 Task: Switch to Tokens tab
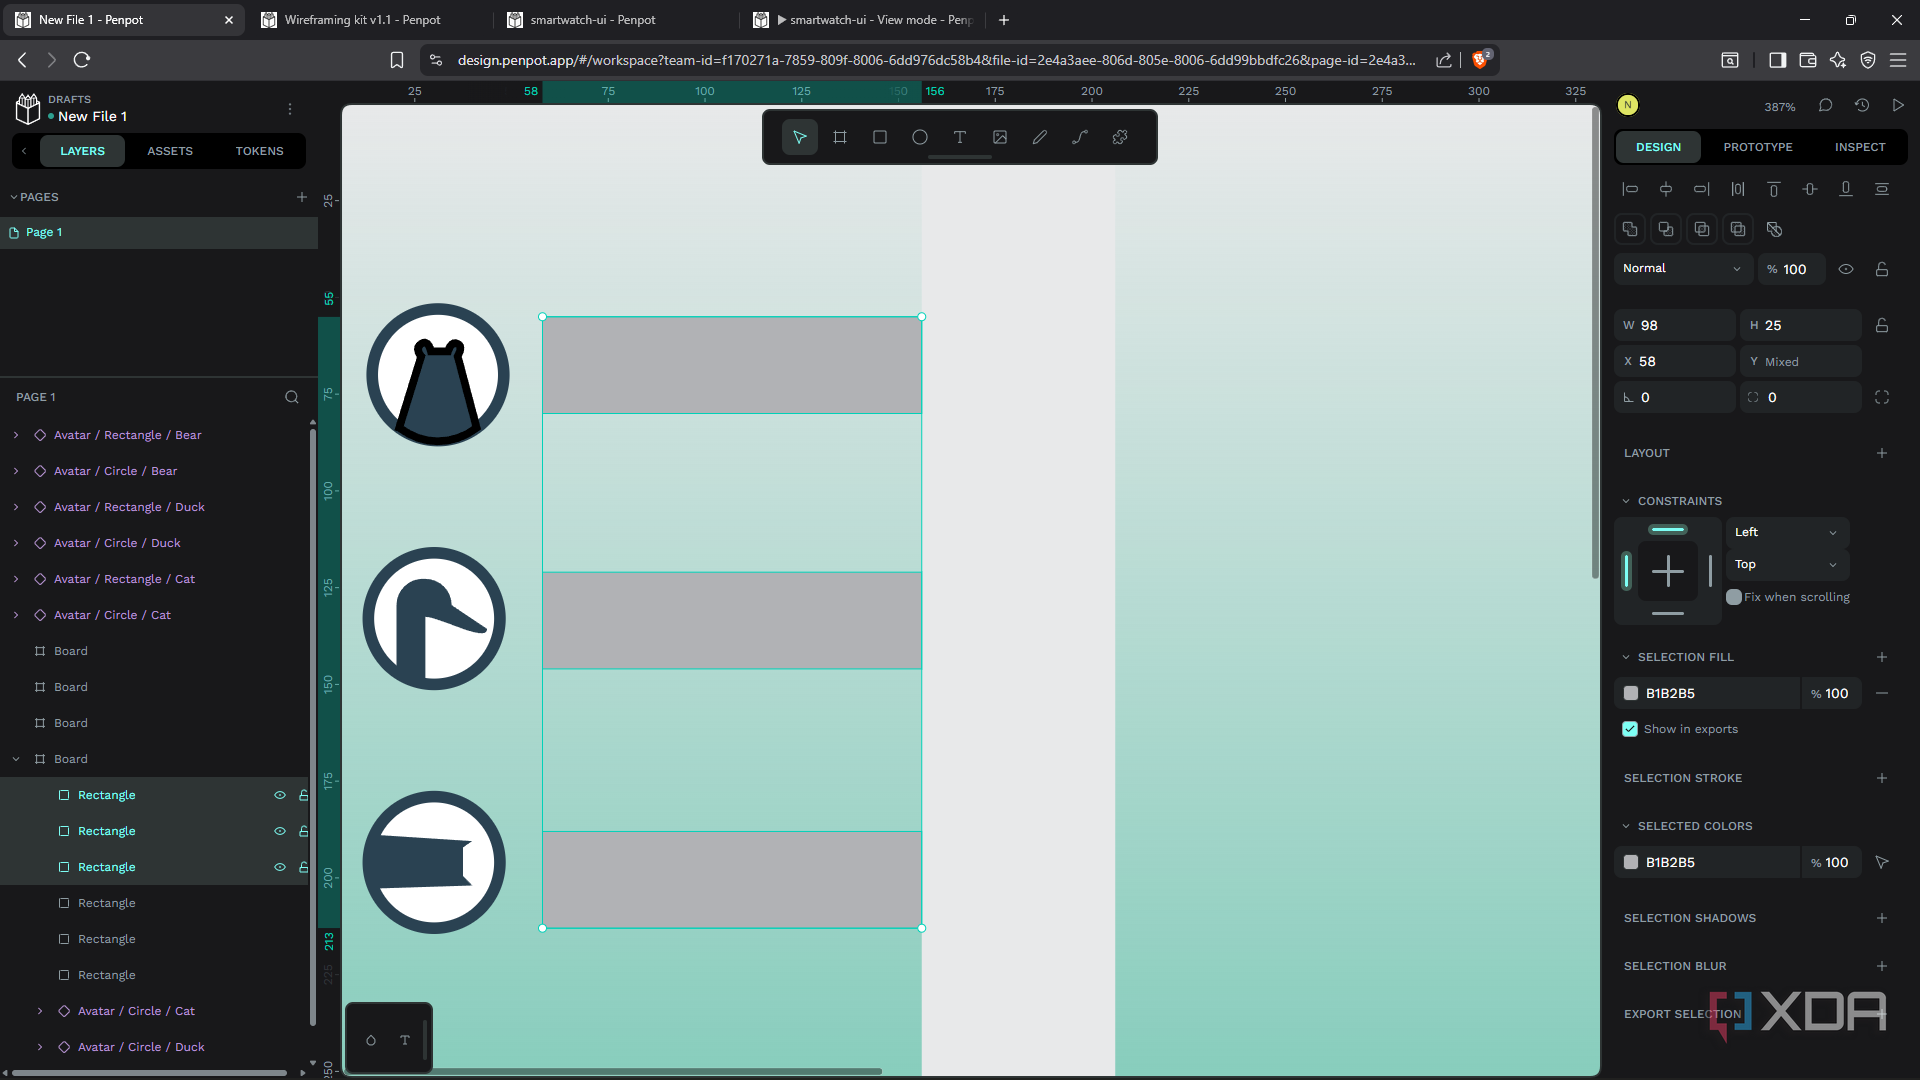click(x=260, y=151)
